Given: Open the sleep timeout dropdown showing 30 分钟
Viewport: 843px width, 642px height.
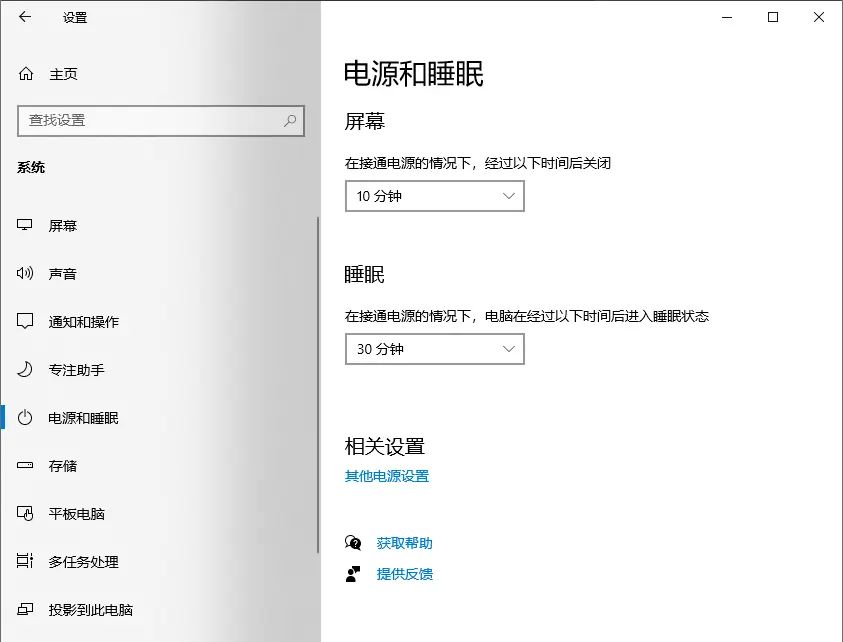Looking at the screenshot, I should coord(434,349).
